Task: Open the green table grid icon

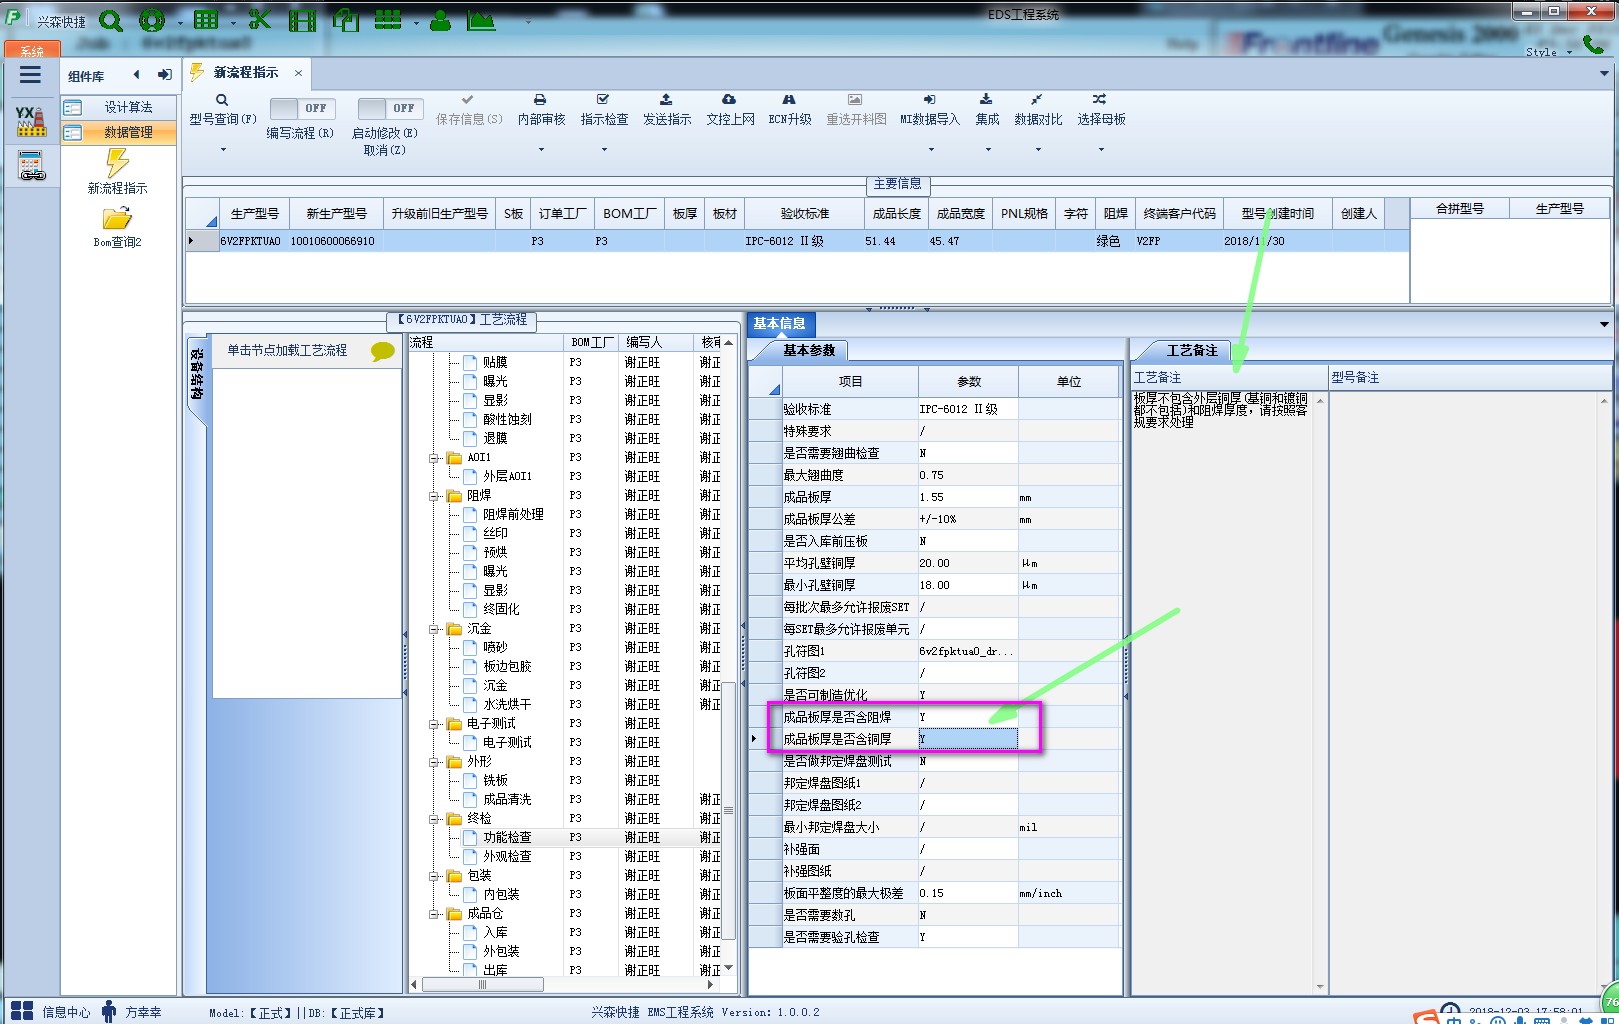Action: click(206, 20)
